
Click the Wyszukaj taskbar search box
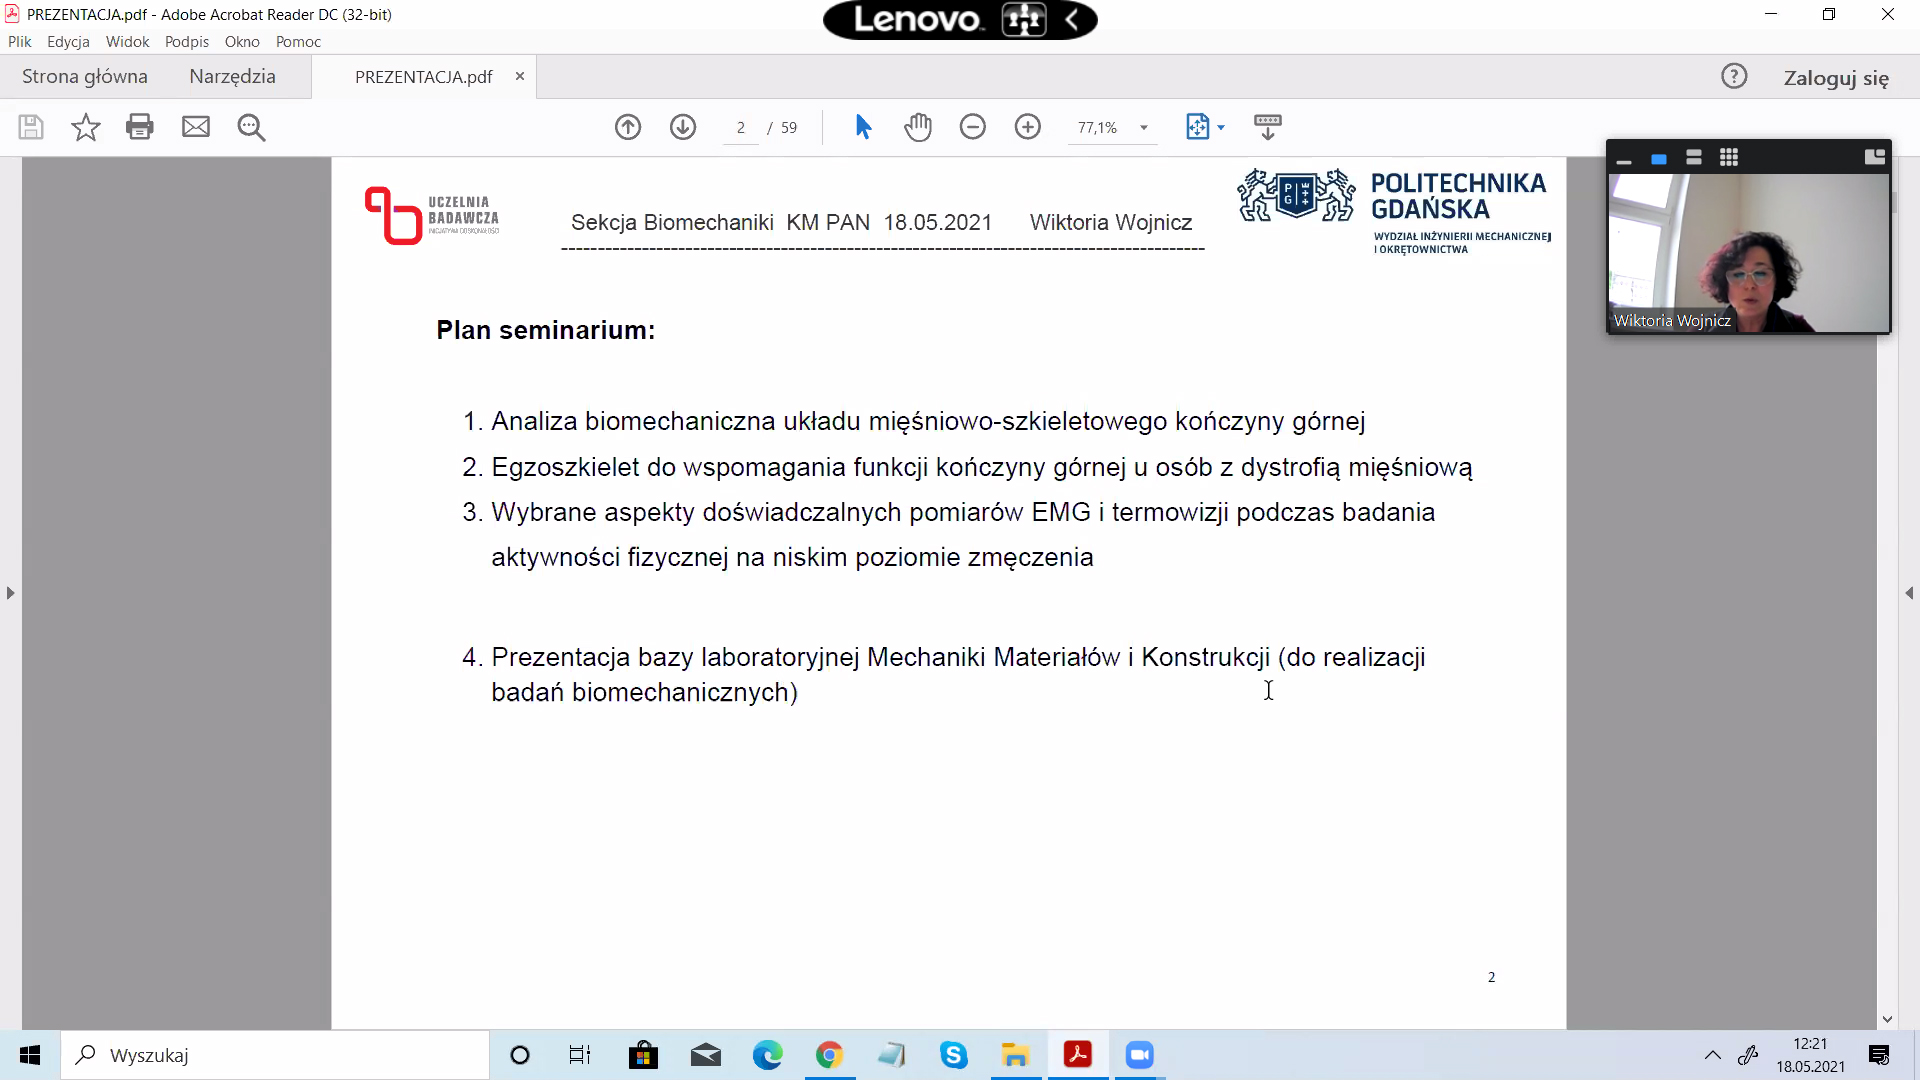click(x=275, y=1055)
